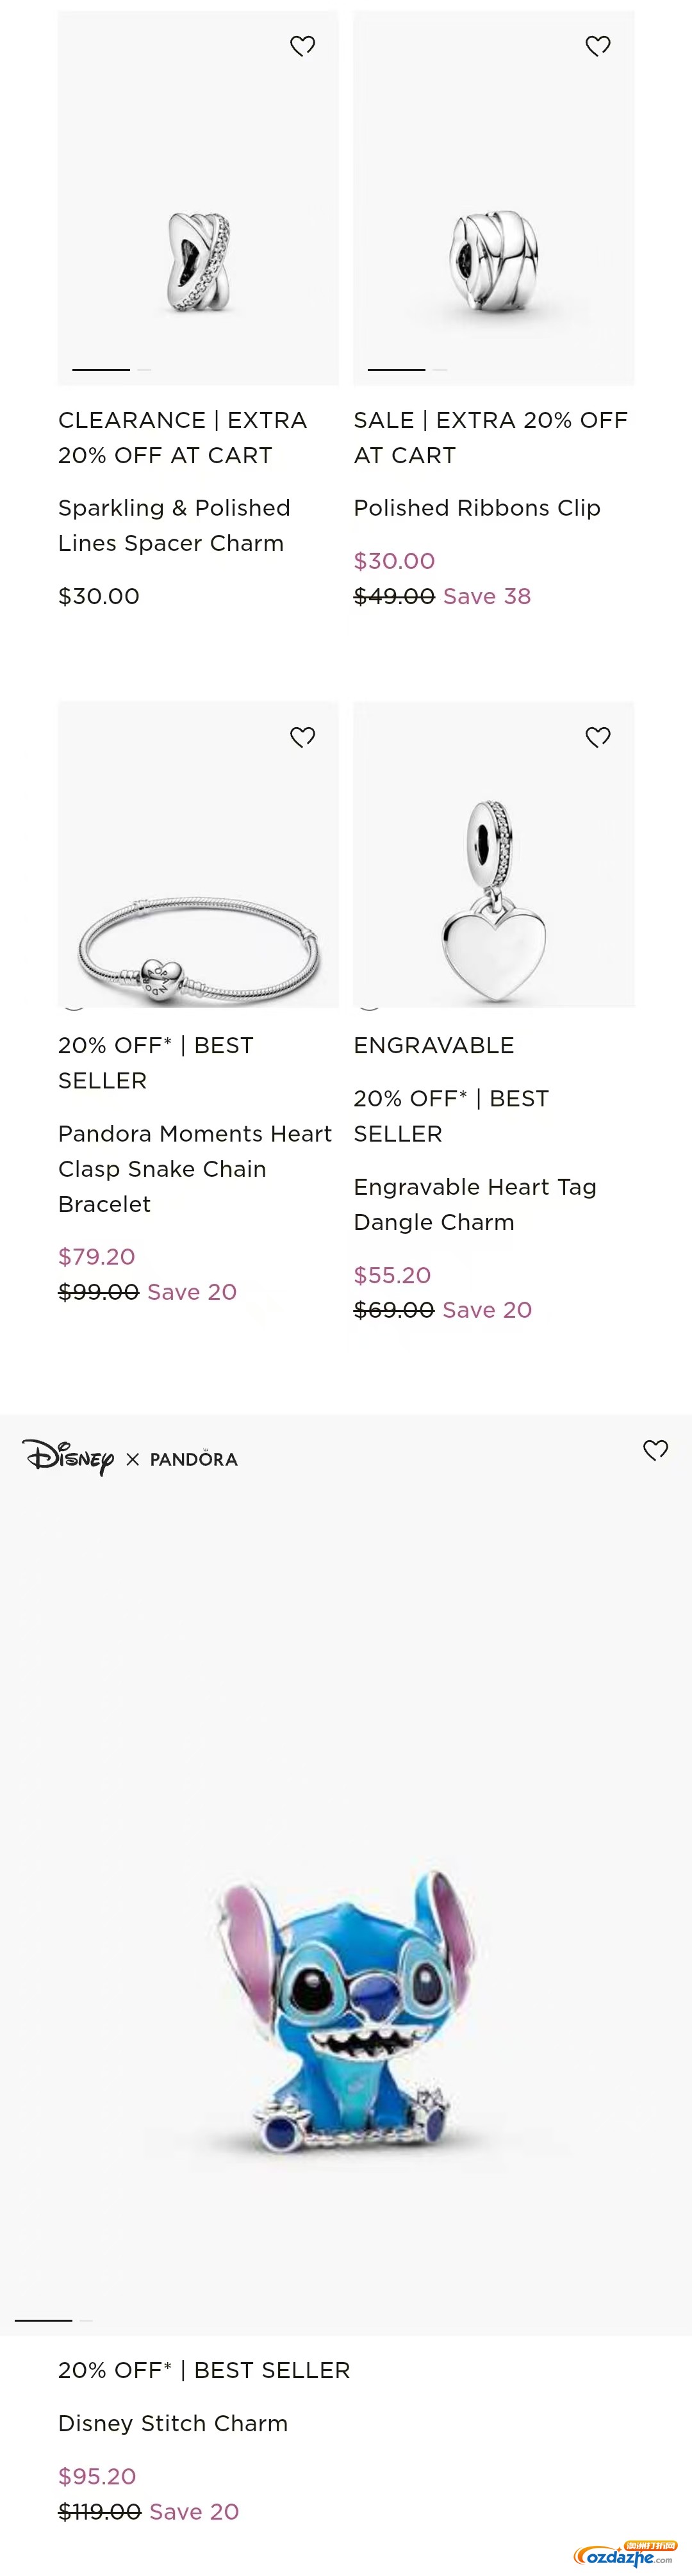Open Pandora Moments Heart Clasp Snake Chain Bracelet
This screenshot has width=692, height=2576.
(195, 1169)
